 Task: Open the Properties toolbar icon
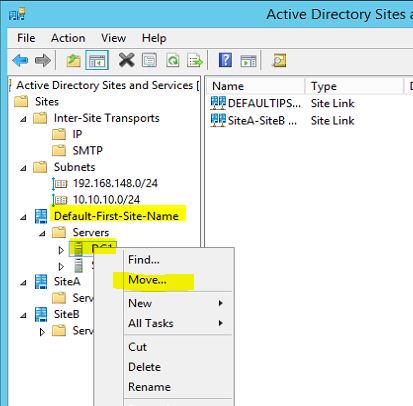point(149,61)
